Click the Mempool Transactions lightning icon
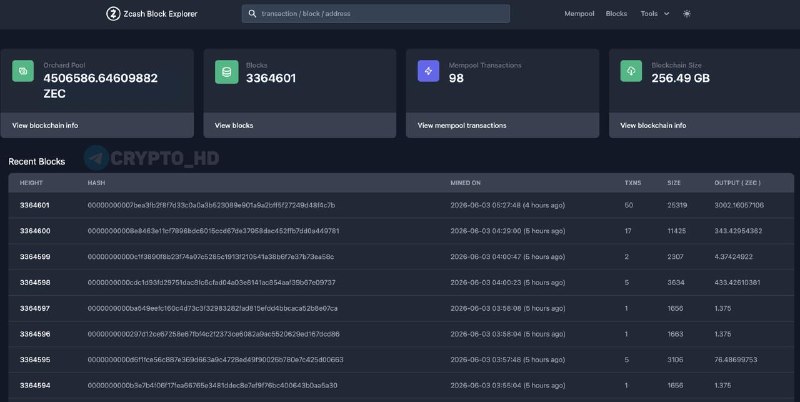800x402 pixels. (429, 71)
